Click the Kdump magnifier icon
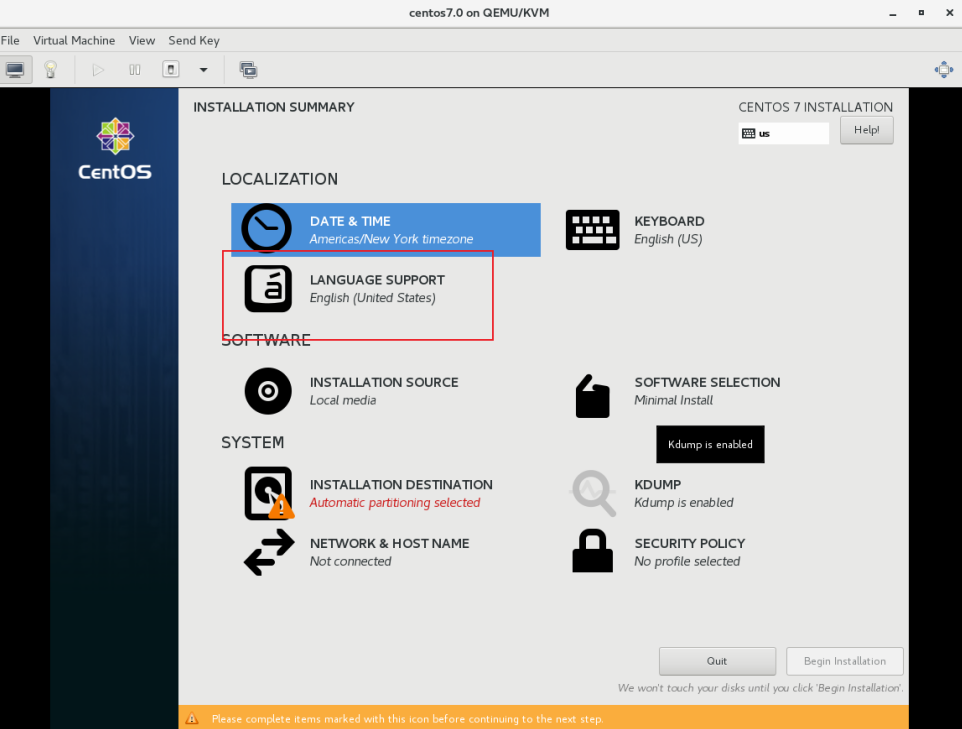Viewport: 962px width, 729px height. (593, 493)
